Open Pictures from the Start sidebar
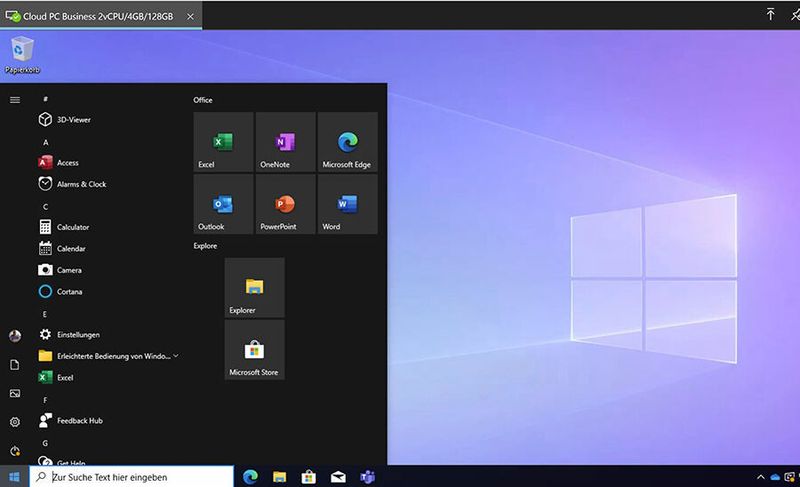The height and width of the screenshot is (487, 800). [x=15, y=393]
